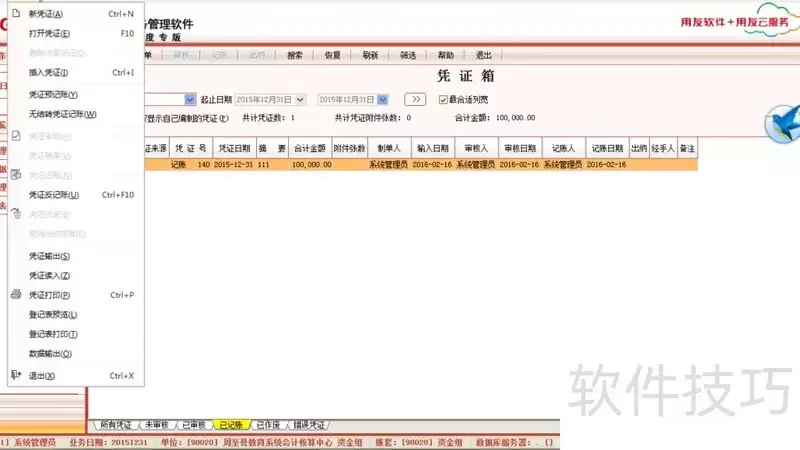Click the 备注 column header

pyautogui.click(x=687, y=148)
